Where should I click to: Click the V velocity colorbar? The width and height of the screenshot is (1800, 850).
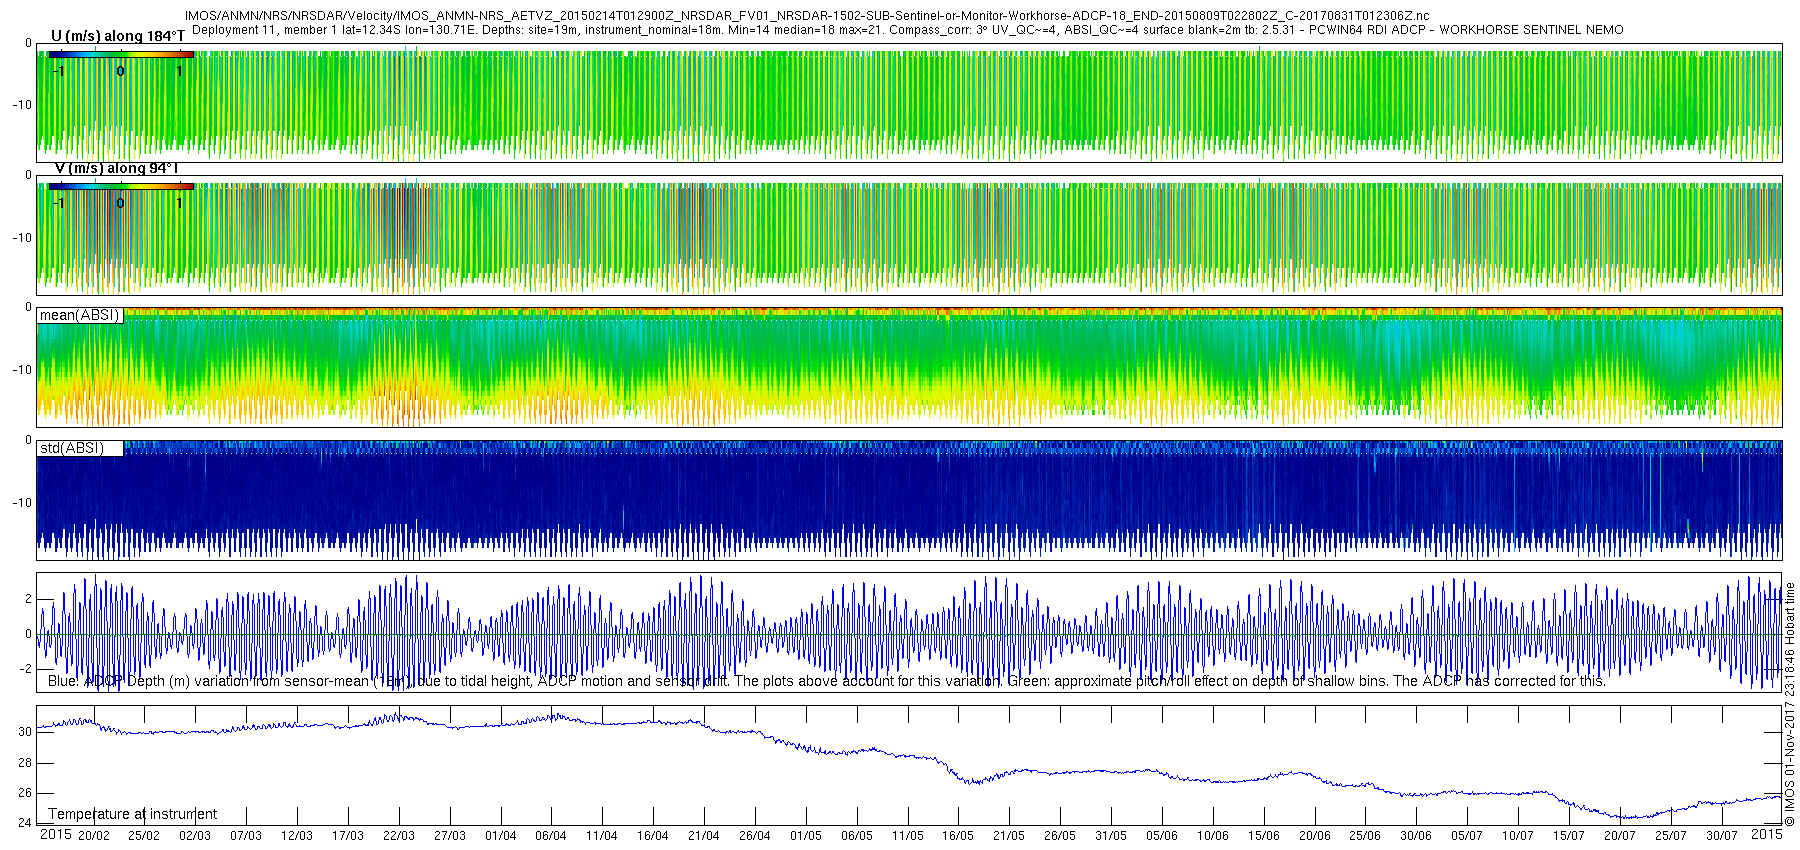pos(120,186)
